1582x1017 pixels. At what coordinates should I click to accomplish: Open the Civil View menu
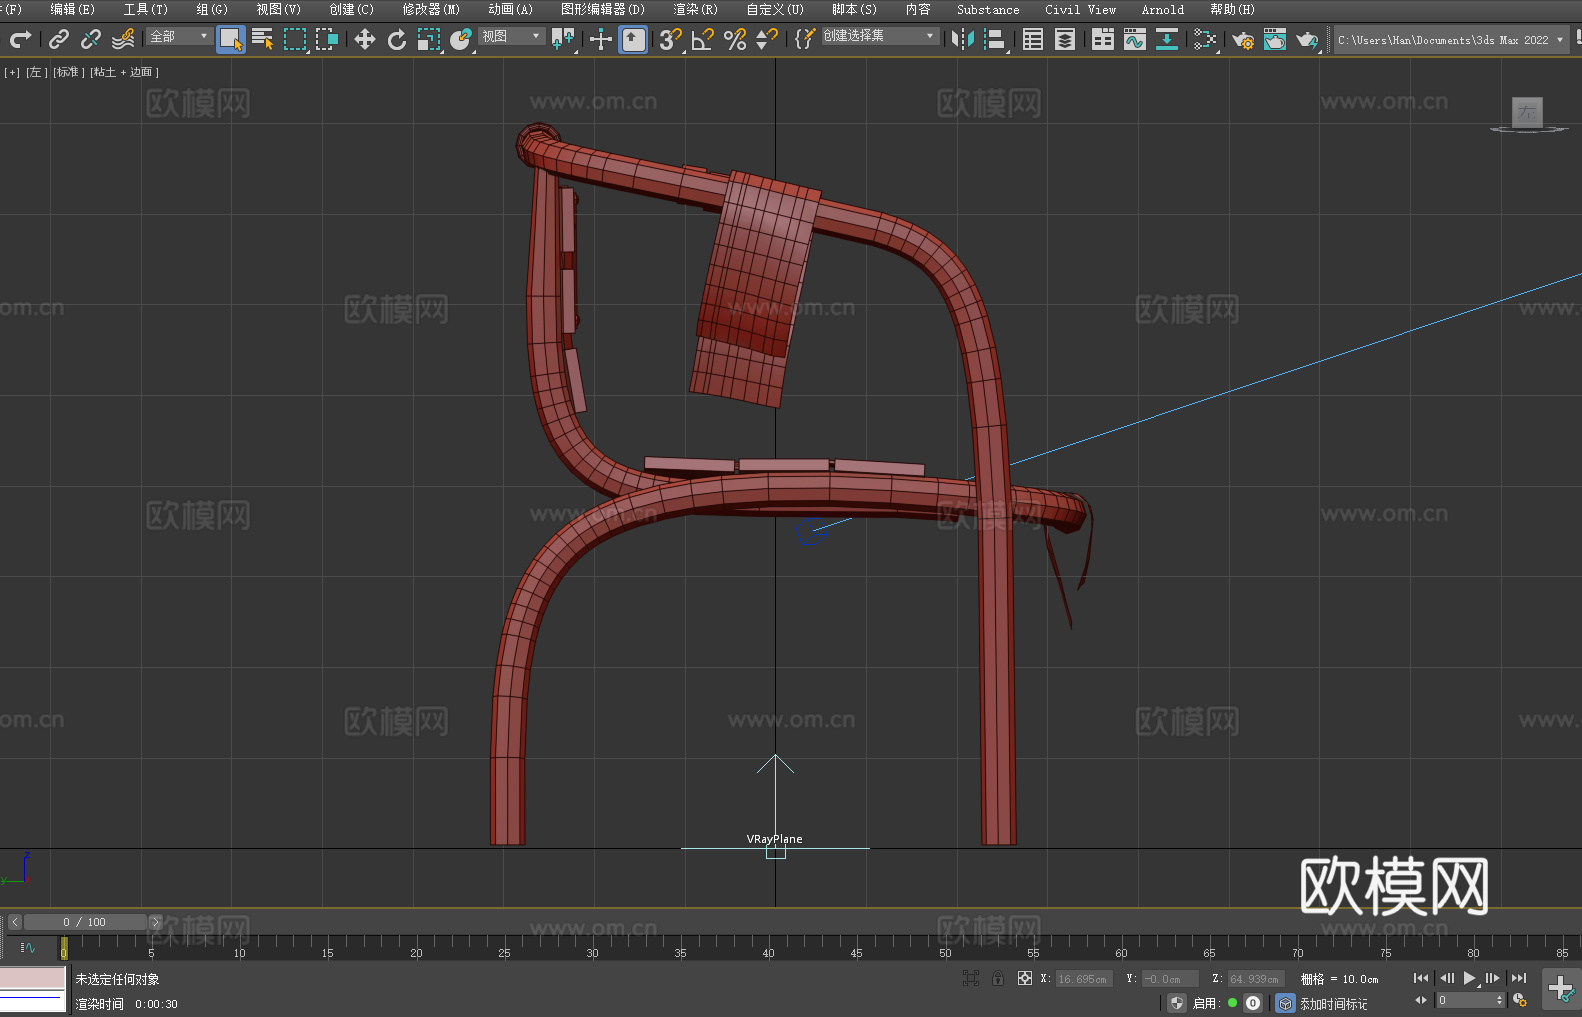click(x=1080, y=9)
